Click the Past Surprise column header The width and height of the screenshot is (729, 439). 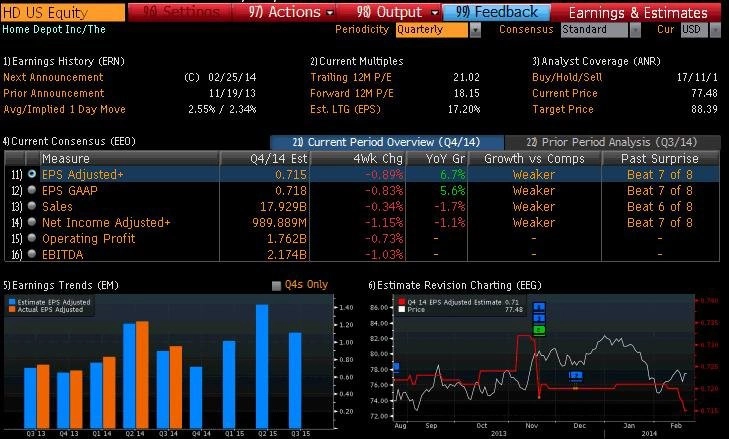pyautogui.click(x=660, y=159)
